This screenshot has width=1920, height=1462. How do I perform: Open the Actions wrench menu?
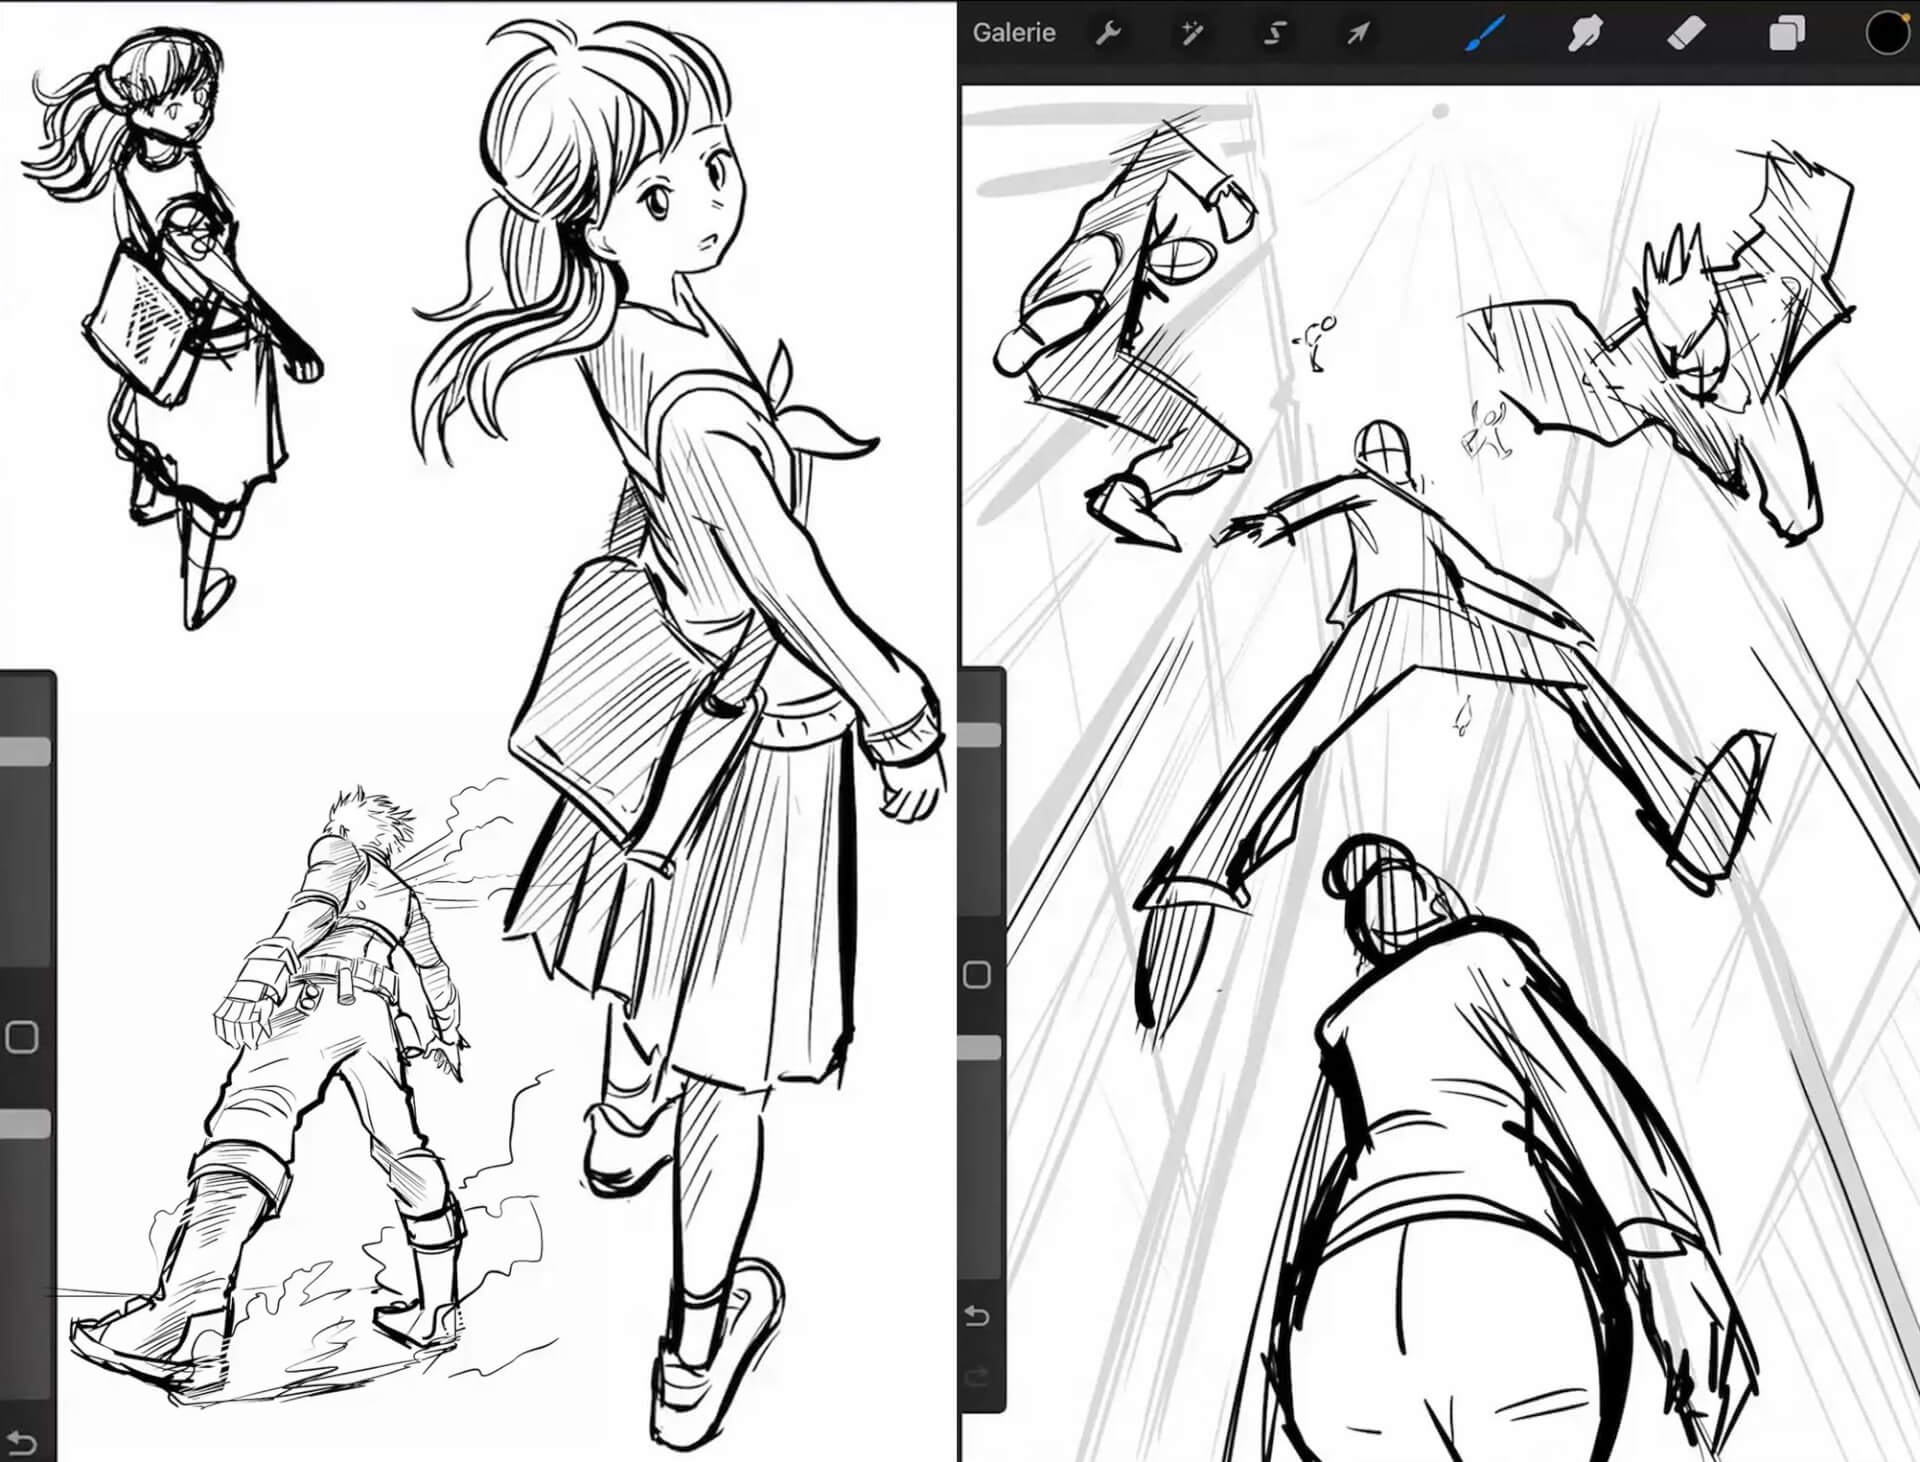click(x=1108, y=34)
